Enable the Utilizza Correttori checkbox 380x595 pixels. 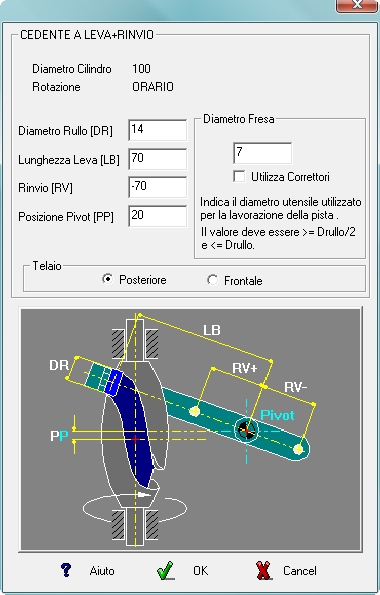tap(239, 176)
